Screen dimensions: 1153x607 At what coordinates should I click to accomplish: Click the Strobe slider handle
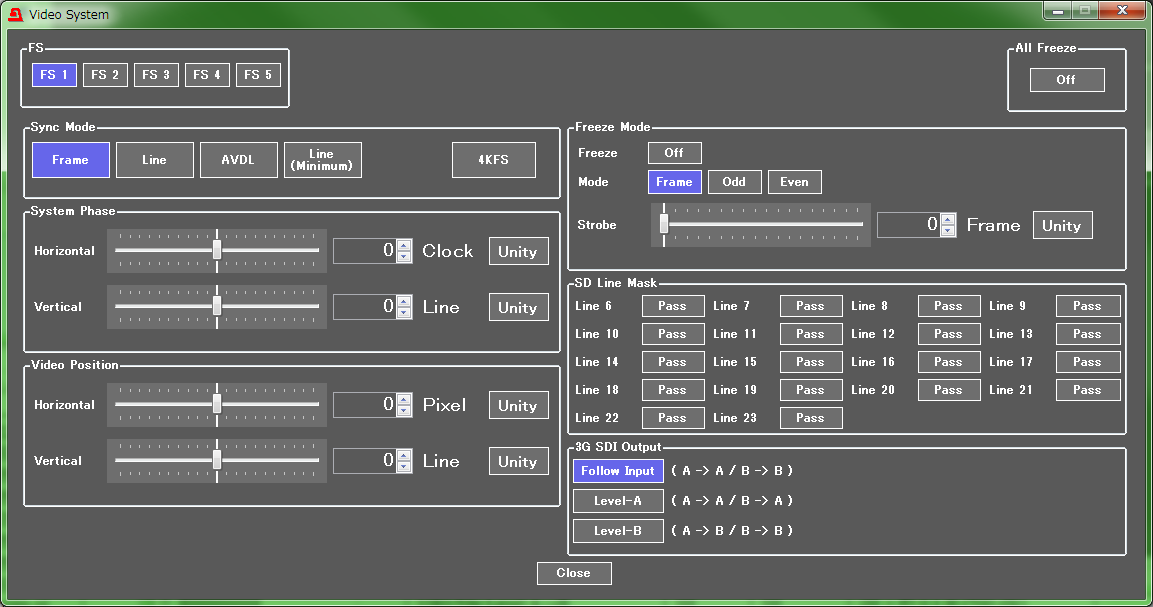coord(663,225)
